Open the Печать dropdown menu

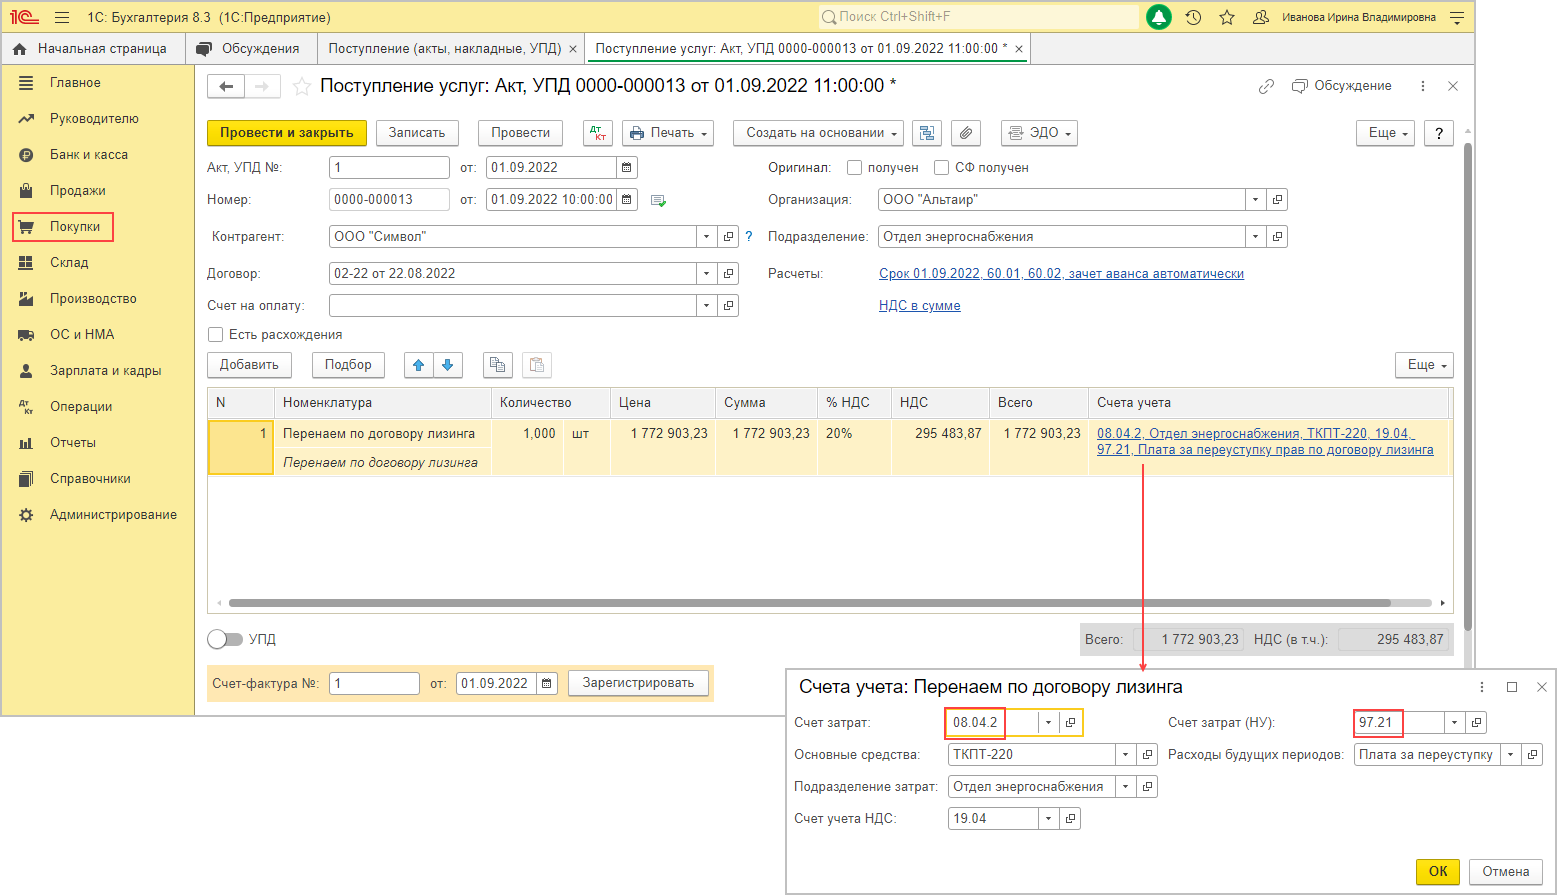[x=668, y=133]
